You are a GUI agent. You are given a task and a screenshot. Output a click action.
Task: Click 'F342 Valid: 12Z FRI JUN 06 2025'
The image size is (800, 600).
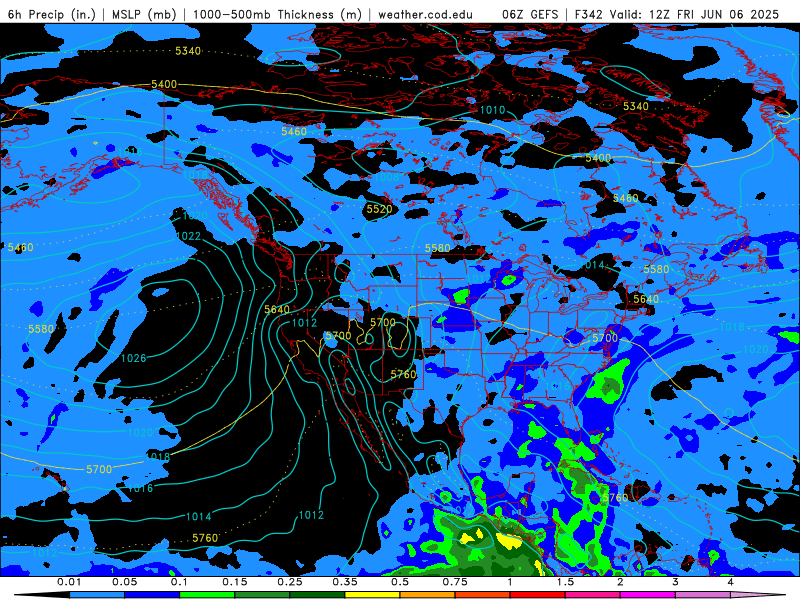[x=677, y=14]
